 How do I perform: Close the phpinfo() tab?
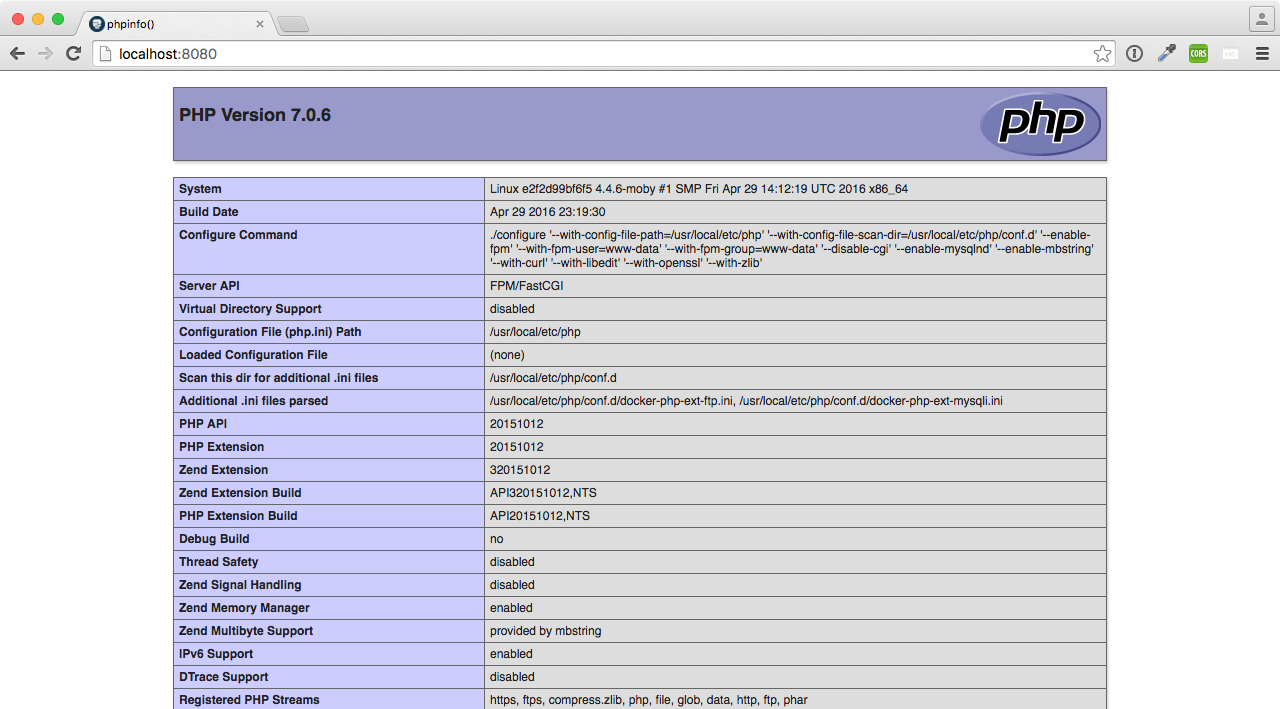[x=260, y=23]
